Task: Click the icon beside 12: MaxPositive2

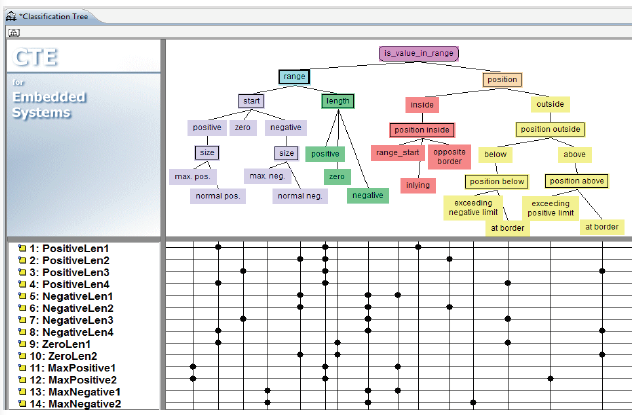Action: click(22, 379)
